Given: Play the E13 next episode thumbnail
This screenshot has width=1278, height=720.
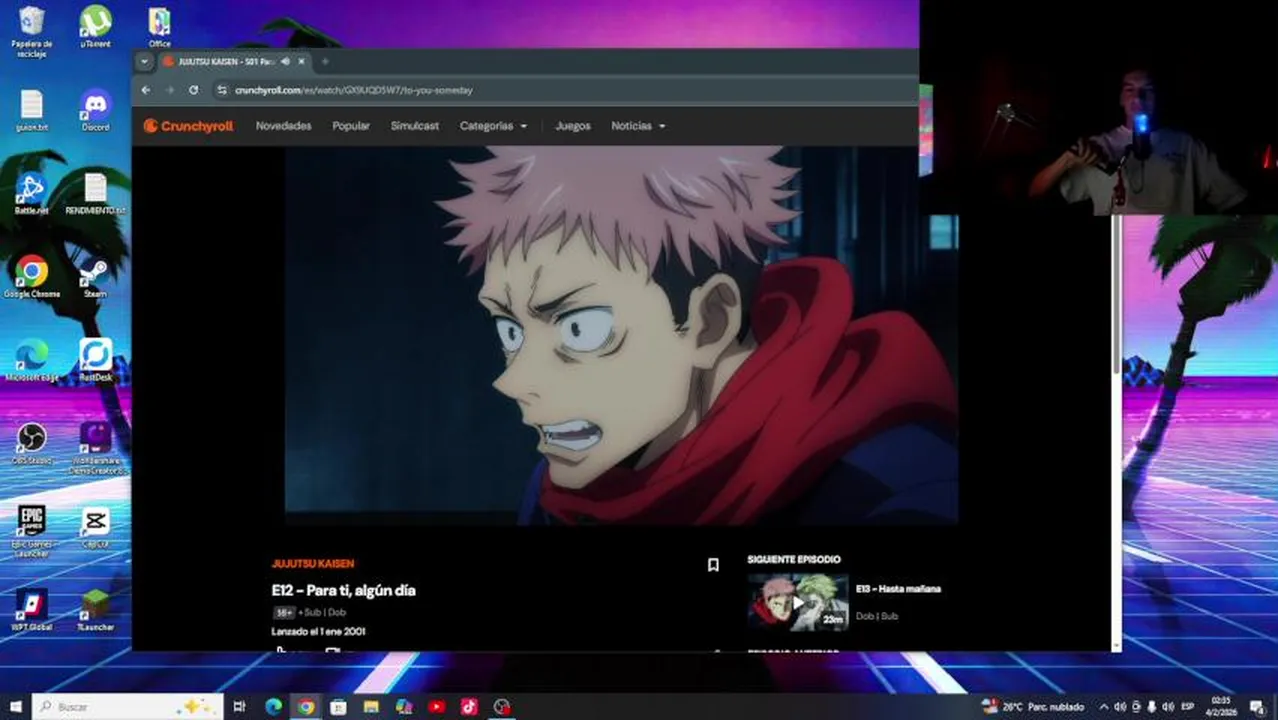Looking at the screenshot, I should pos(798,602).
